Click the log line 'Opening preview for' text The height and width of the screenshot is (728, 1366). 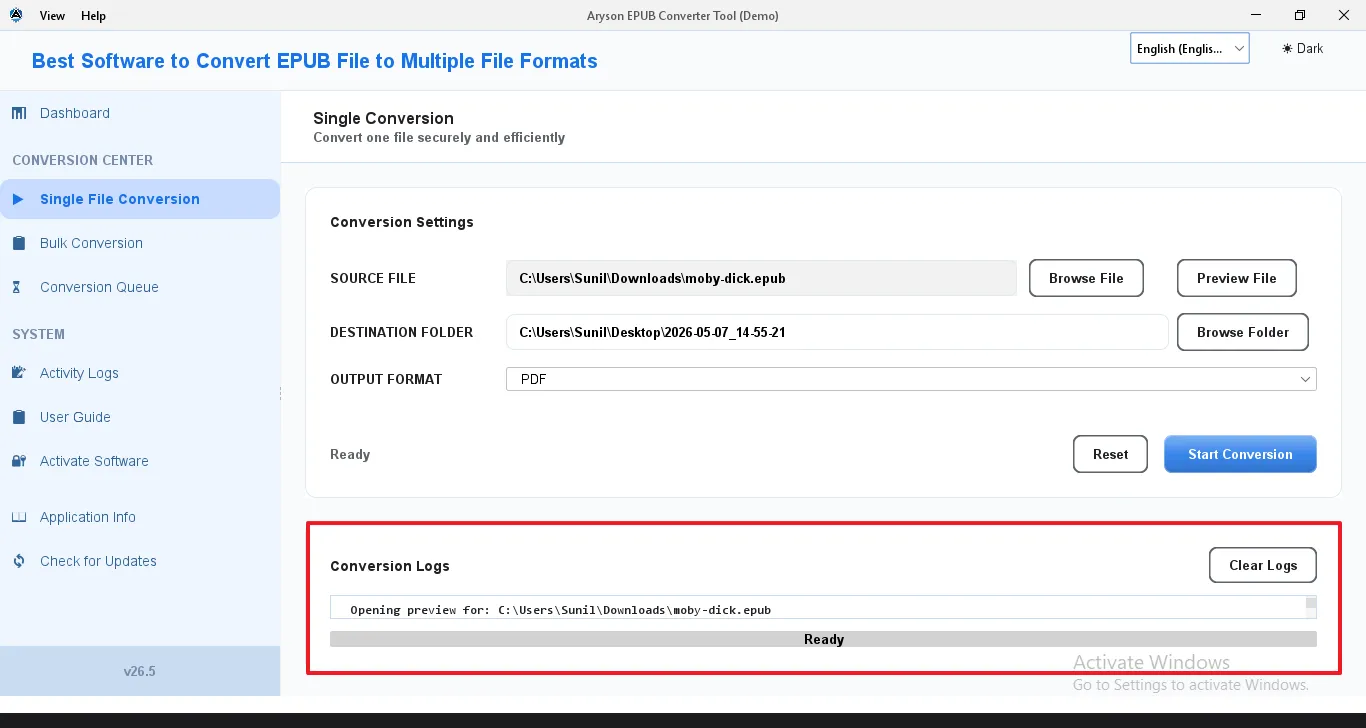coord(560,610)
